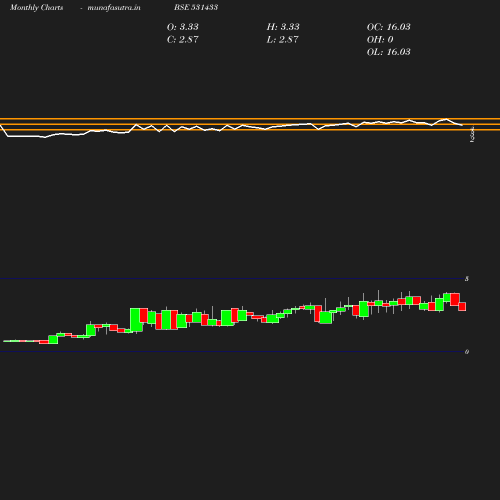Click the 'BSE 531433' symbol label
This screenshot has width=500, height=500.
click(x=196, y=7)
